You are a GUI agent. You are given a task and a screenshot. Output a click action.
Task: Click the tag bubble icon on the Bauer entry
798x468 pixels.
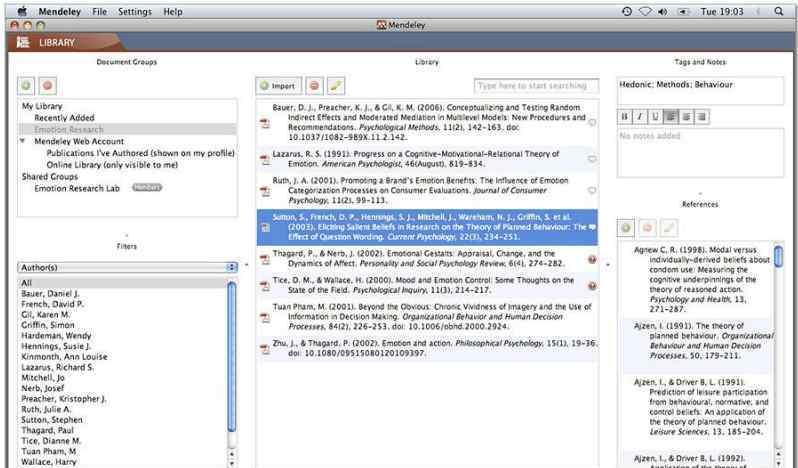click(x=592, y=123)
